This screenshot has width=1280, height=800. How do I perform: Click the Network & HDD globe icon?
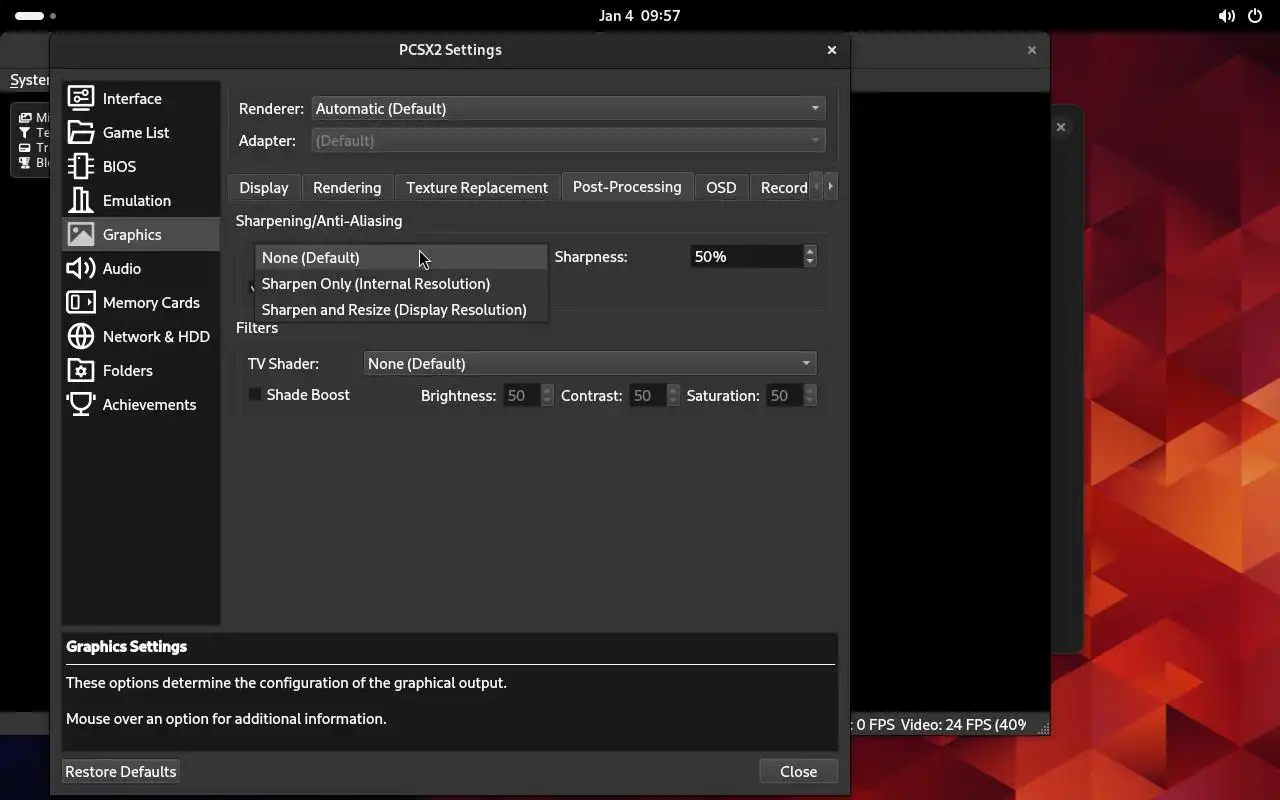[81, 336]
